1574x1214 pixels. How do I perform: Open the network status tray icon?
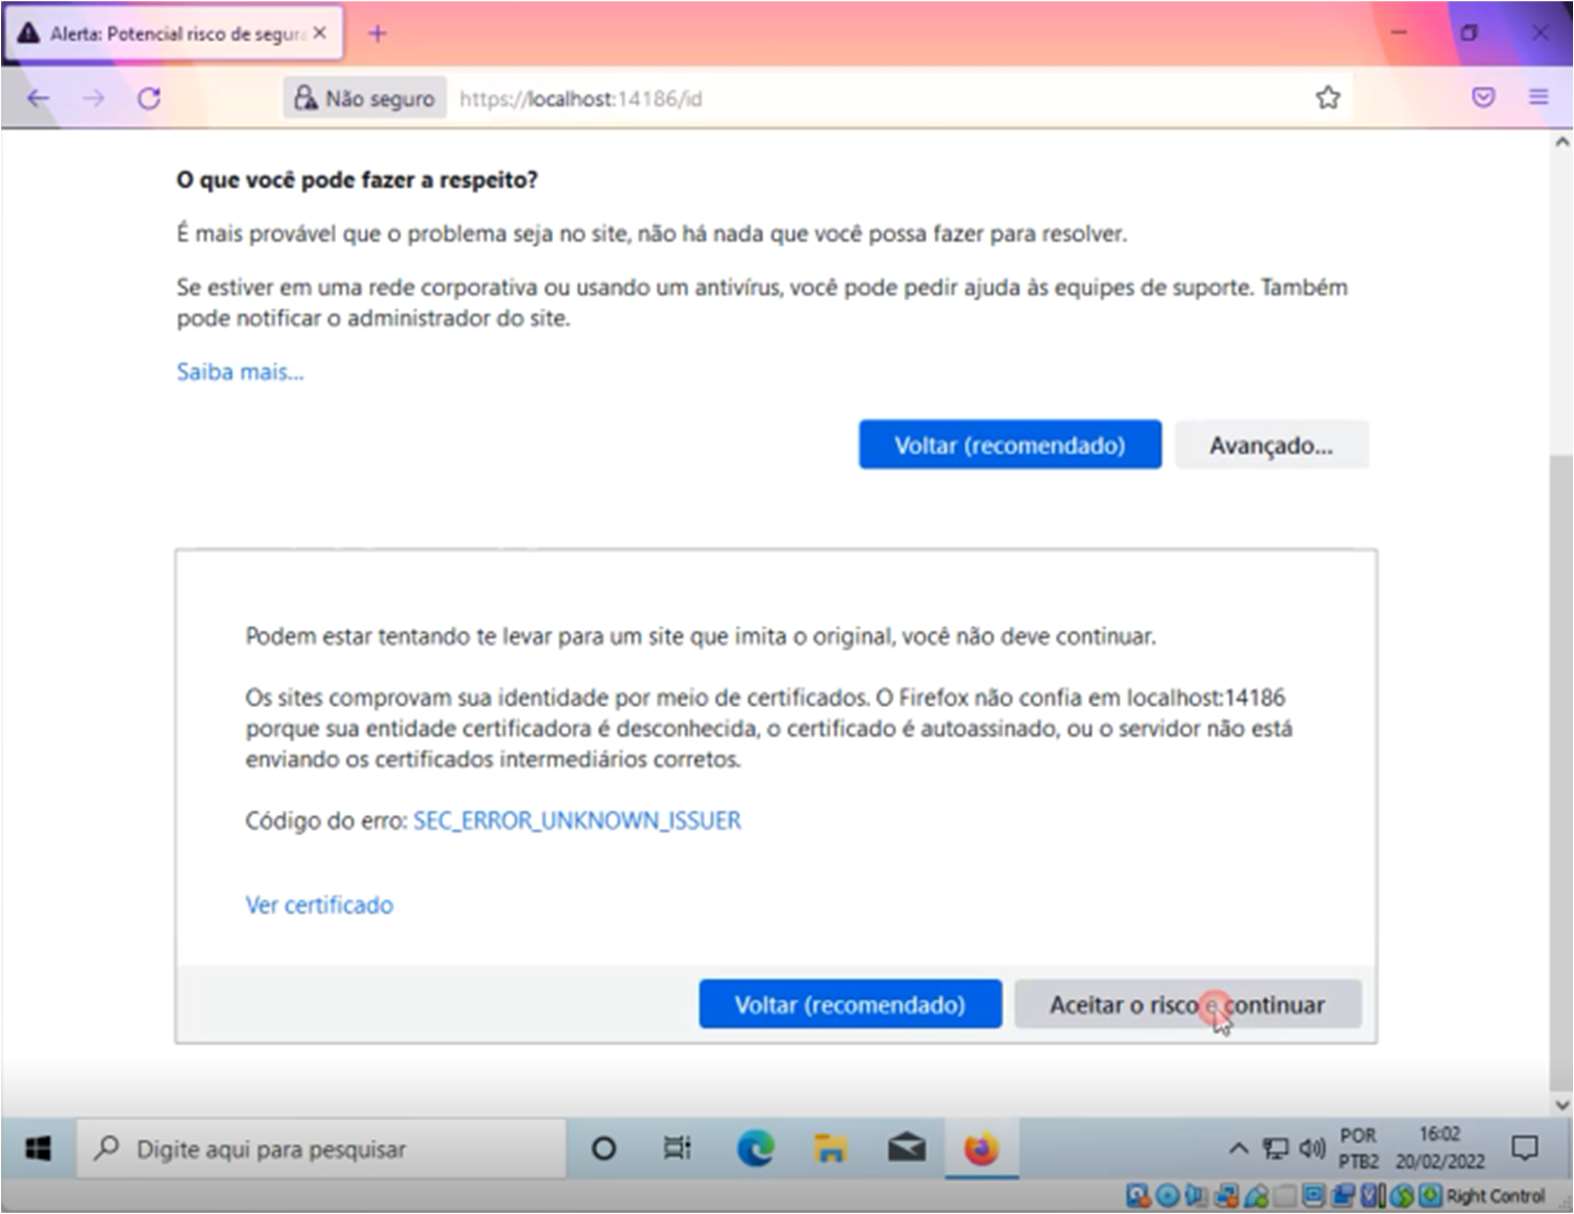click(x=1275, y=1148)
